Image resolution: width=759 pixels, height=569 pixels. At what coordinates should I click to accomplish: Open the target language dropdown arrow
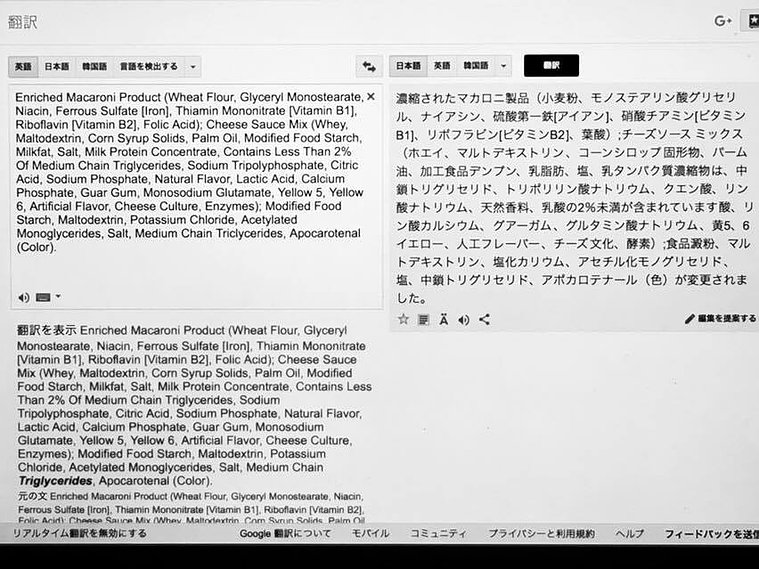(x=503, y=66)
